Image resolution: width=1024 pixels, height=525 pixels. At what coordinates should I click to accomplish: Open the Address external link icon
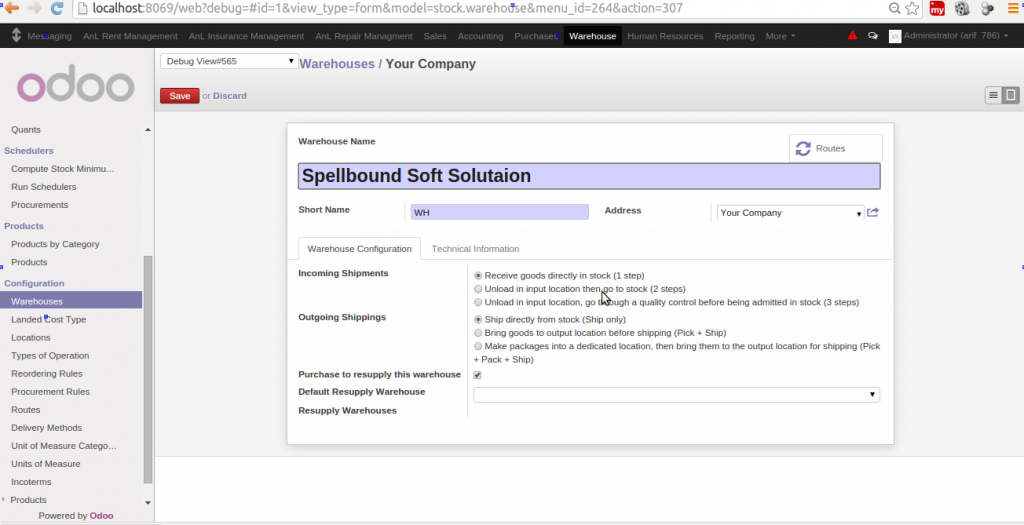(x=873, y=212)
